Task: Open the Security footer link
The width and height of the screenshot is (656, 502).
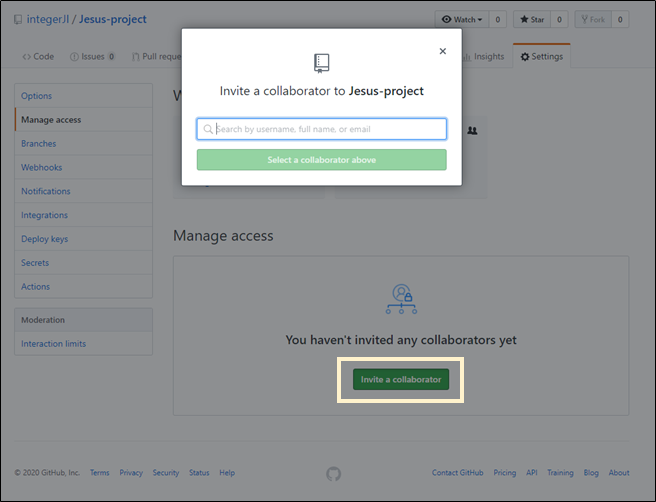Action: 166,473
